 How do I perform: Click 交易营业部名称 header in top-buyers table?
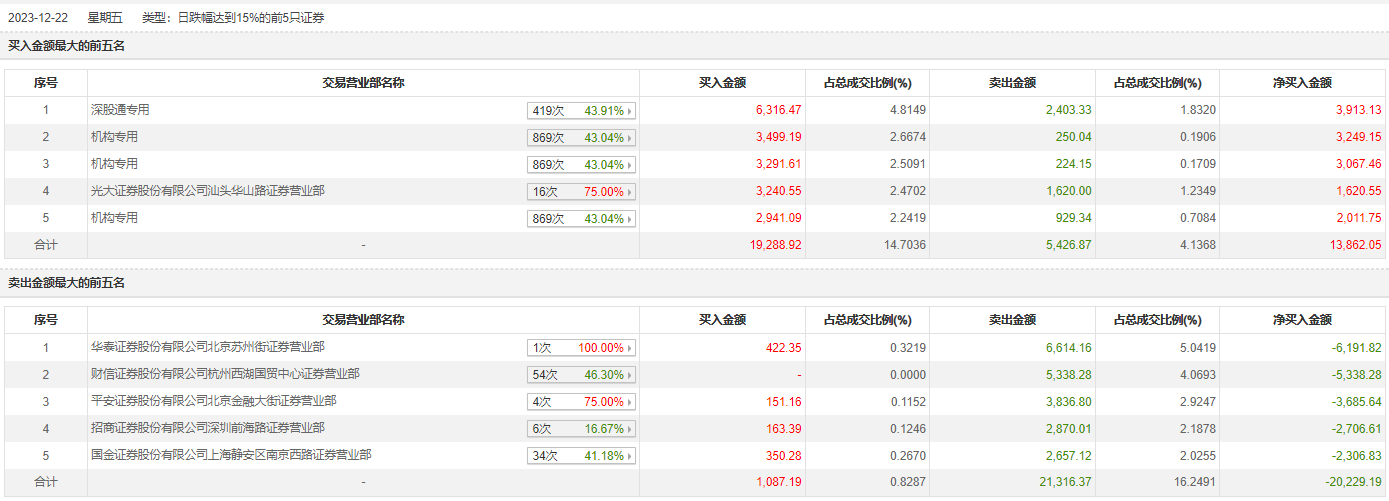click(363, 83)
